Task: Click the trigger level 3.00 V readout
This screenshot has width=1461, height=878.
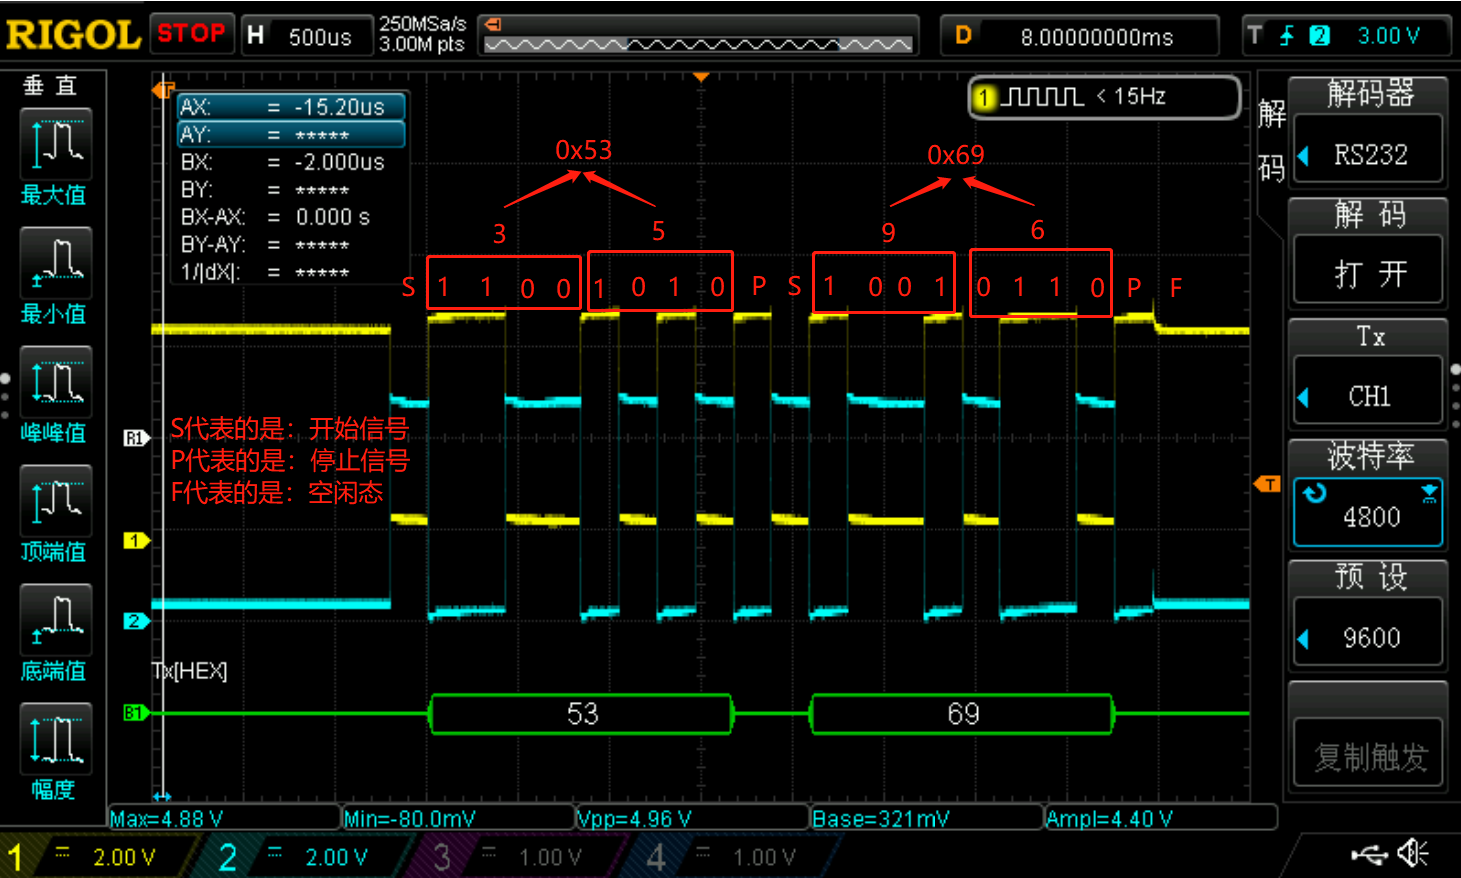Action: (x=1389, y=36)
